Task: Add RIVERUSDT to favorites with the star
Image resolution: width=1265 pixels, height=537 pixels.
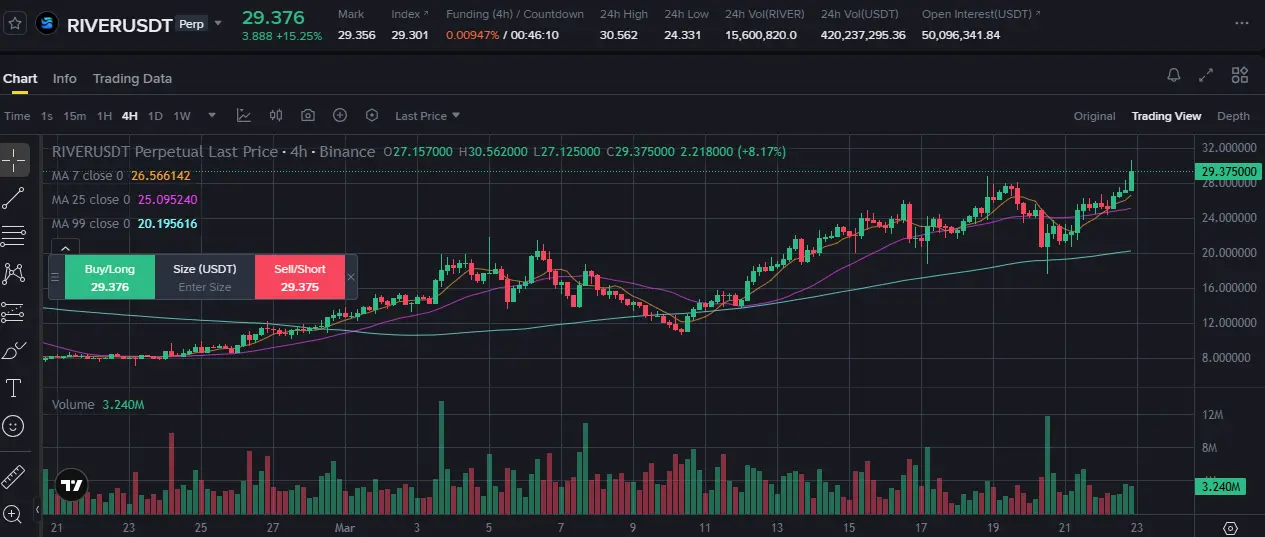Action: pyautogui.click(x=15, y=22)
